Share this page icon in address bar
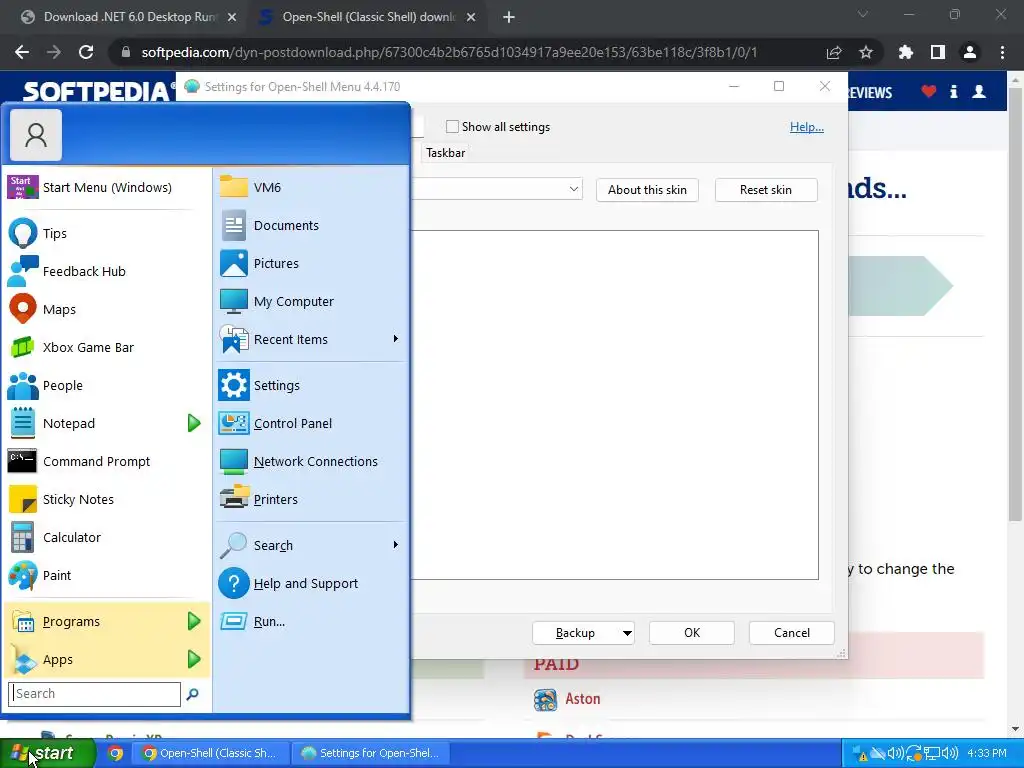 point(834,52)
